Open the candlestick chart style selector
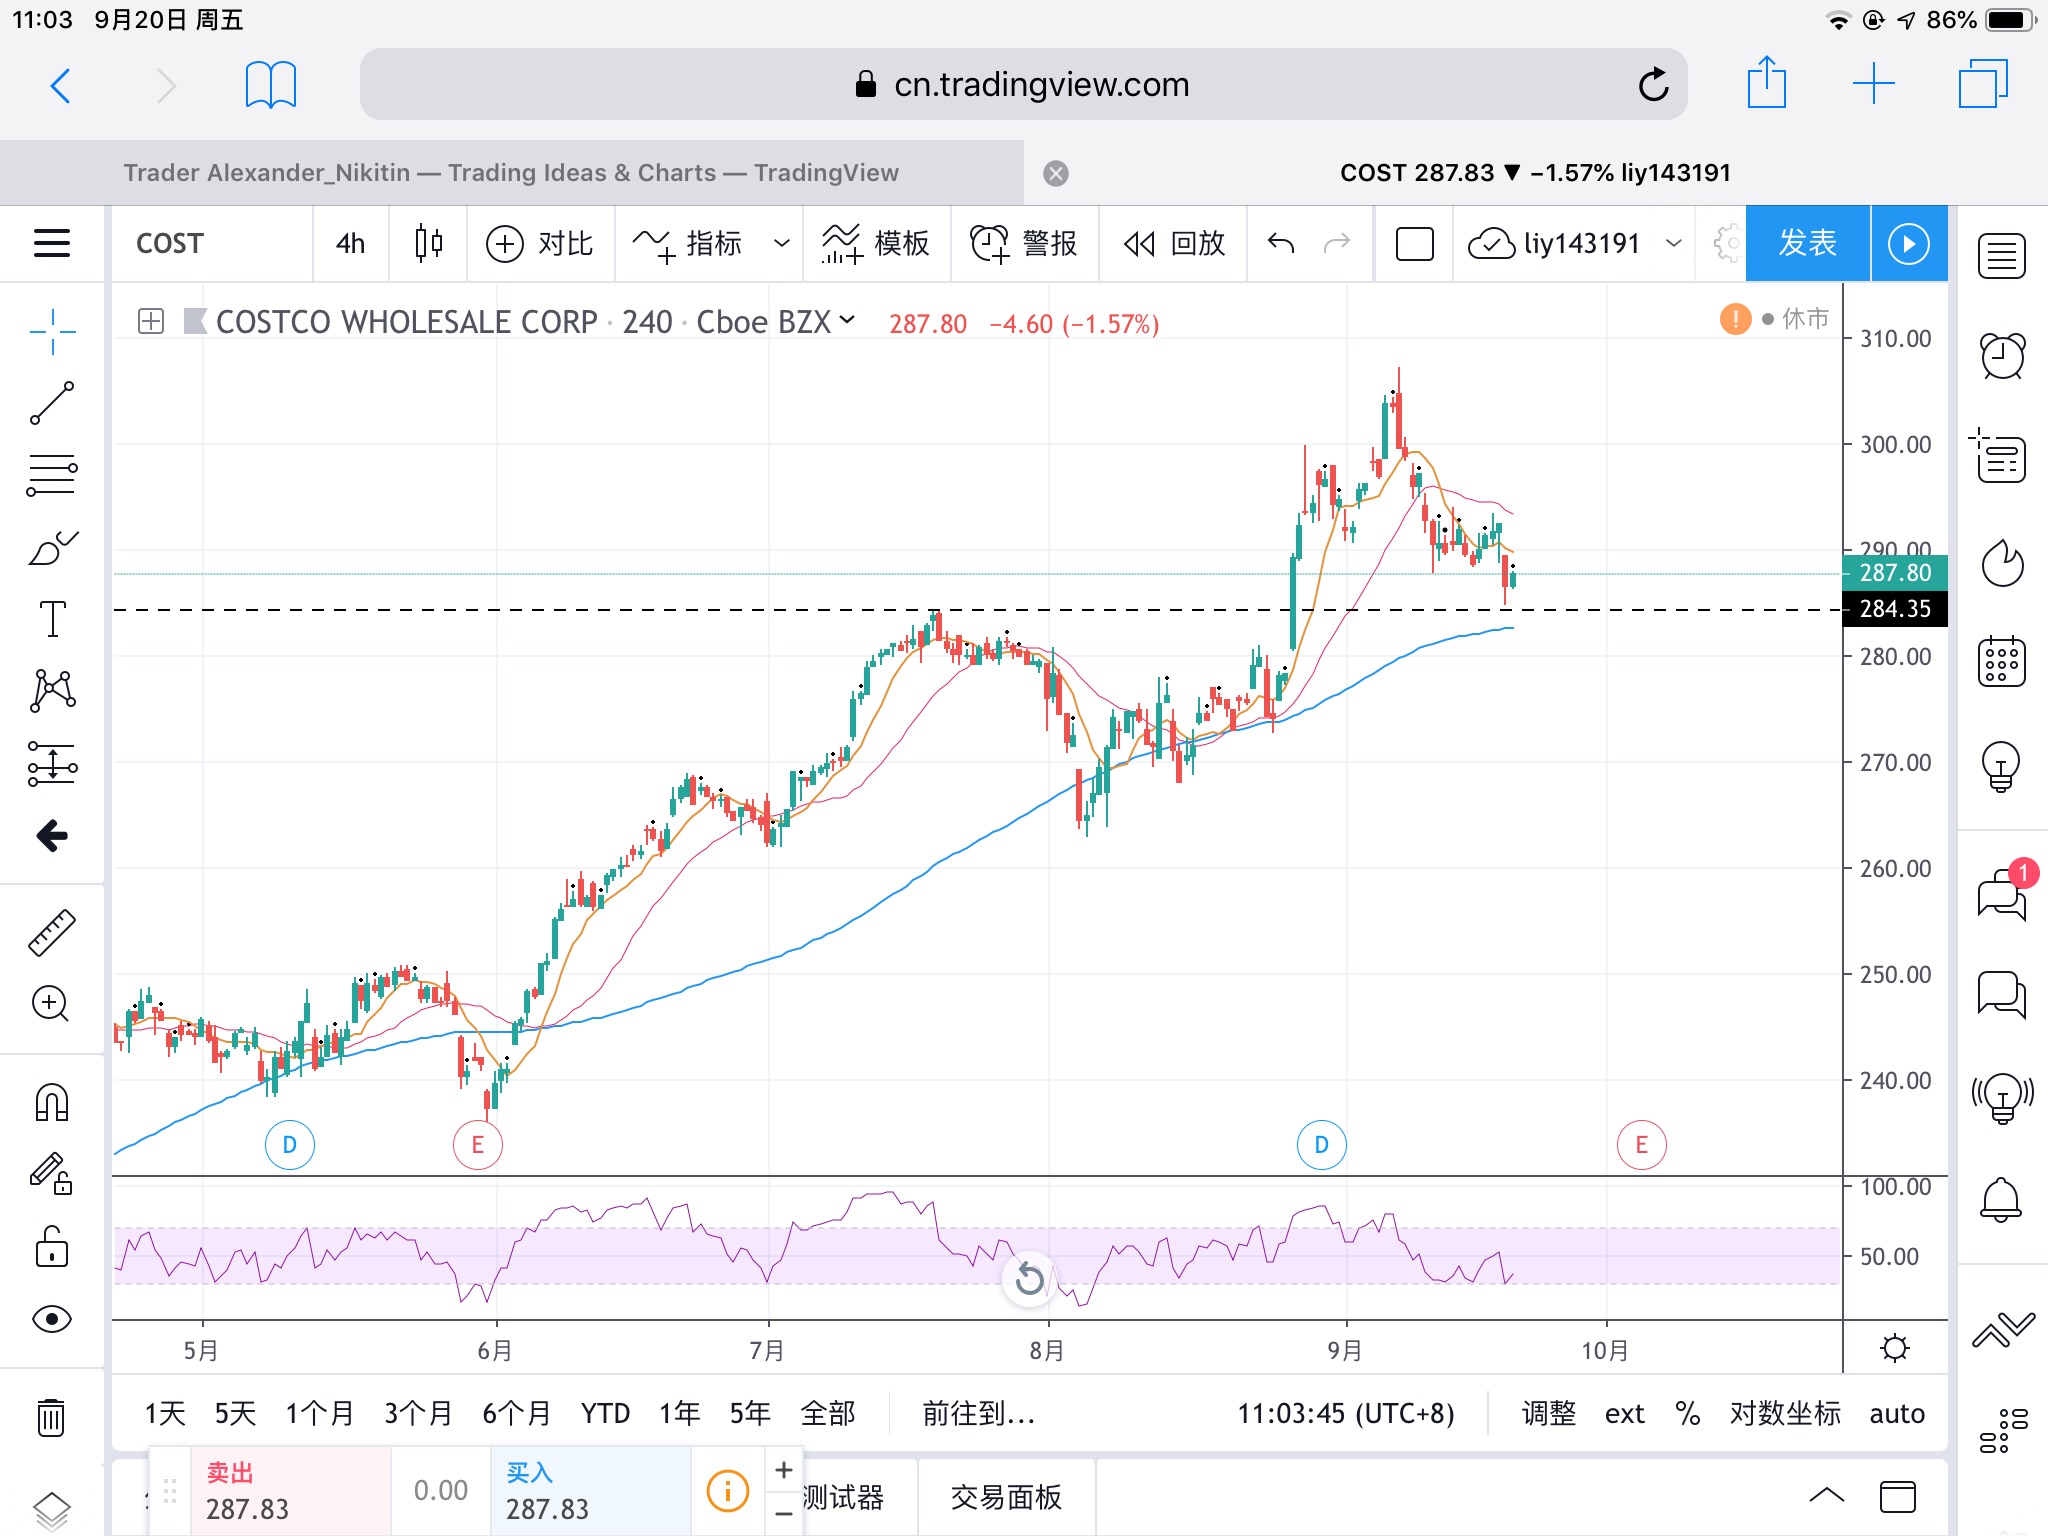The image size is (2048, 1536). tap(429, 243)
